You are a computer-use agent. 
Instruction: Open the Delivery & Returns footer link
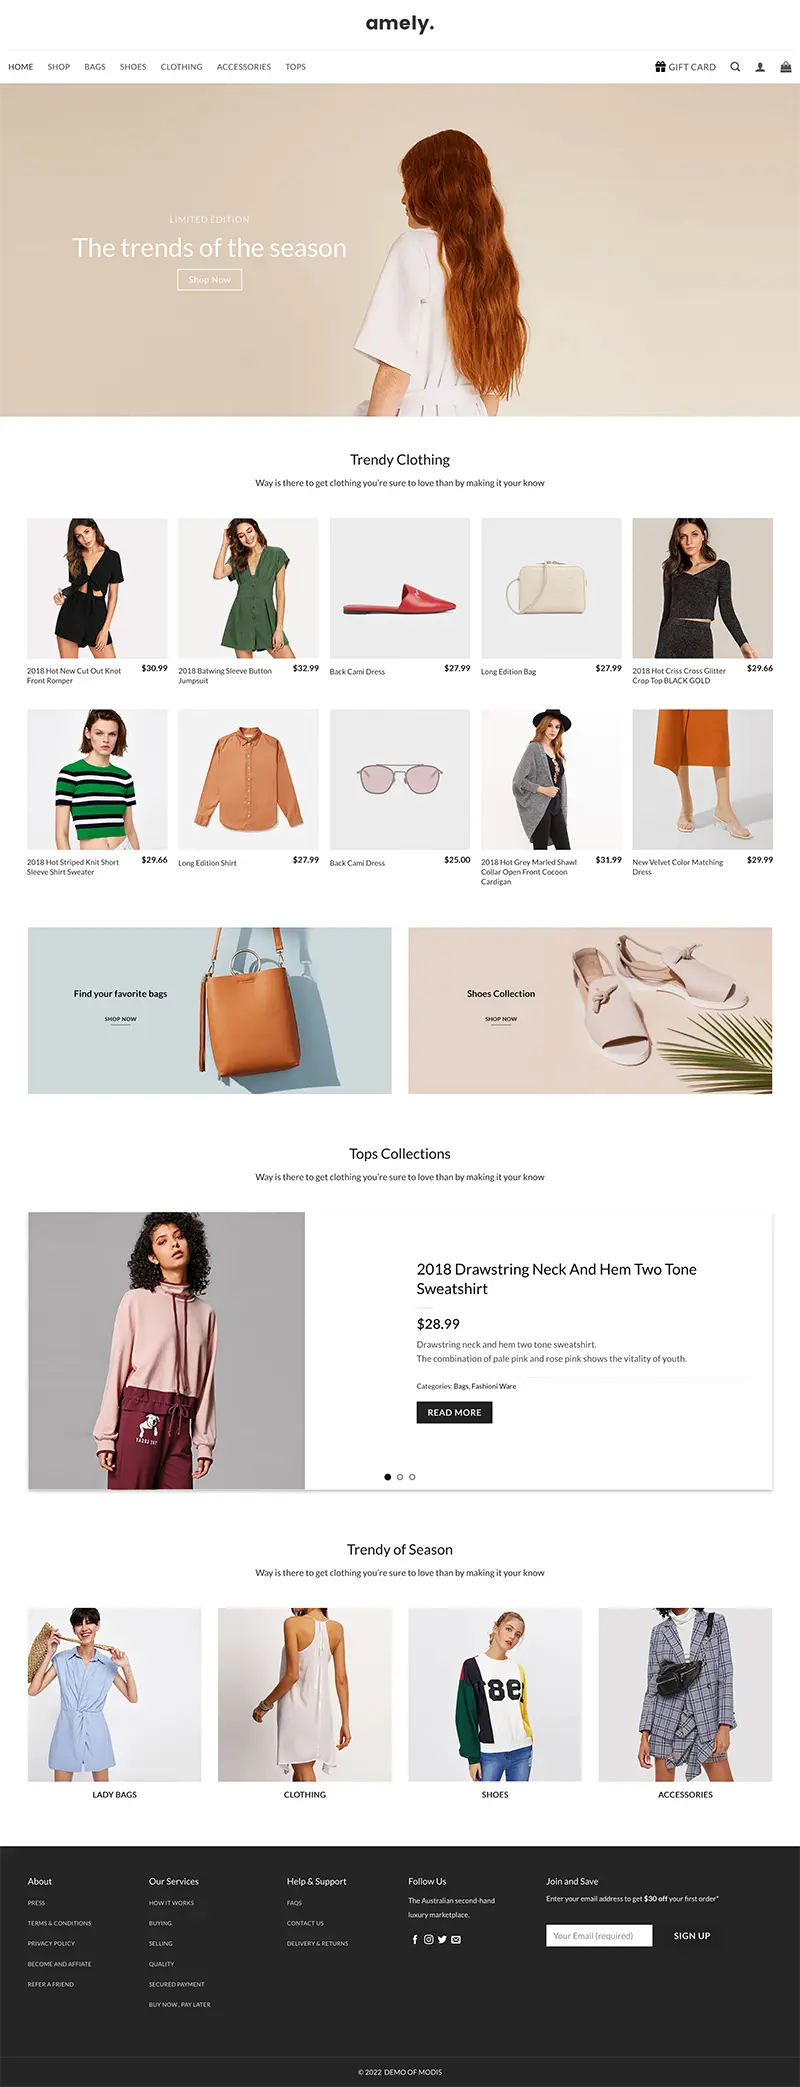click(x=318, y=1943)
